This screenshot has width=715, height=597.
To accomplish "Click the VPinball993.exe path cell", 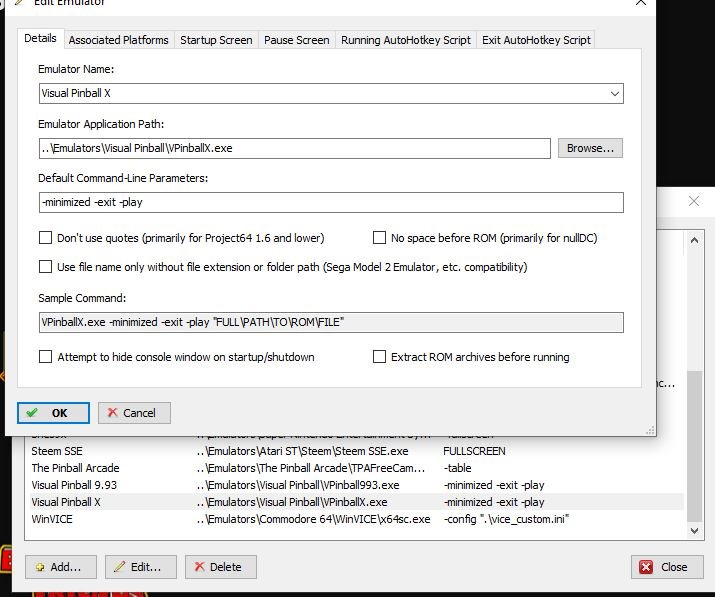I will 298,485.
